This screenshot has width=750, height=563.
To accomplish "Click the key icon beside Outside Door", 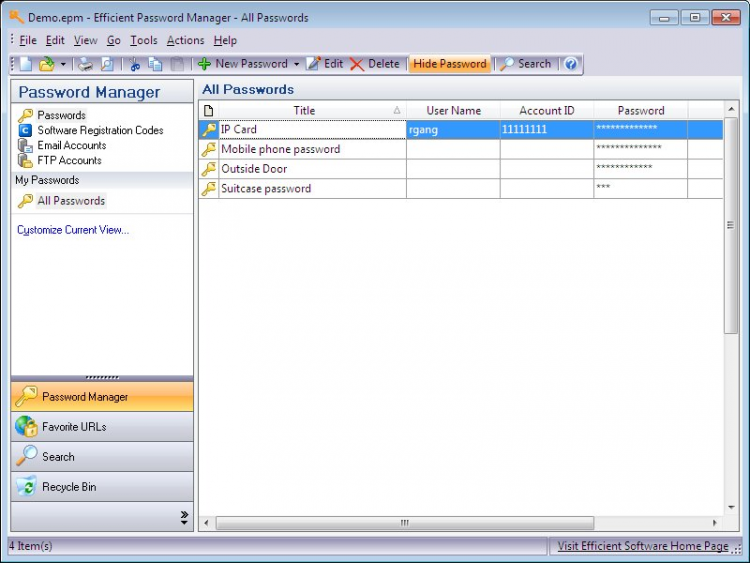I will [209, 169].
